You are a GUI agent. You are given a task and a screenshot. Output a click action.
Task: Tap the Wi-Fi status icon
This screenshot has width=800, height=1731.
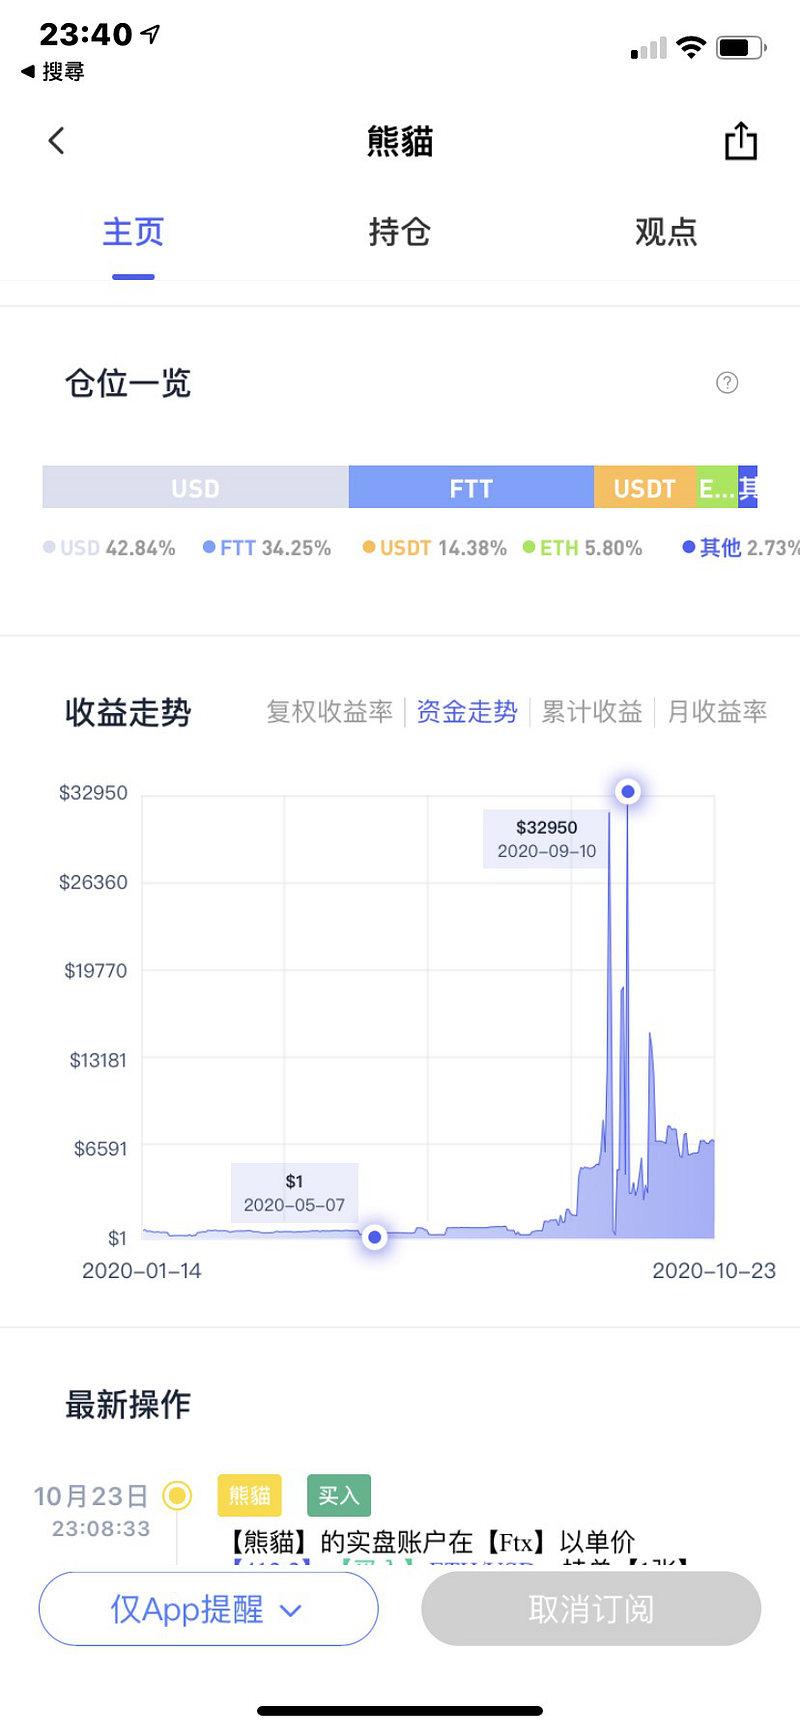[x=691, y=47]
